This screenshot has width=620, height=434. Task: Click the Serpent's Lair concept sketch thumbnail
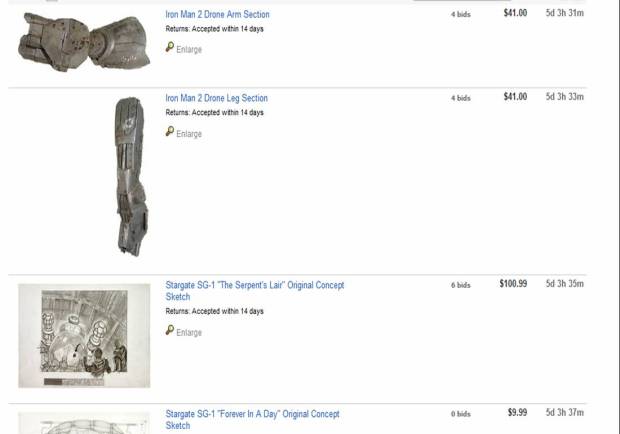tap(84, 336)
